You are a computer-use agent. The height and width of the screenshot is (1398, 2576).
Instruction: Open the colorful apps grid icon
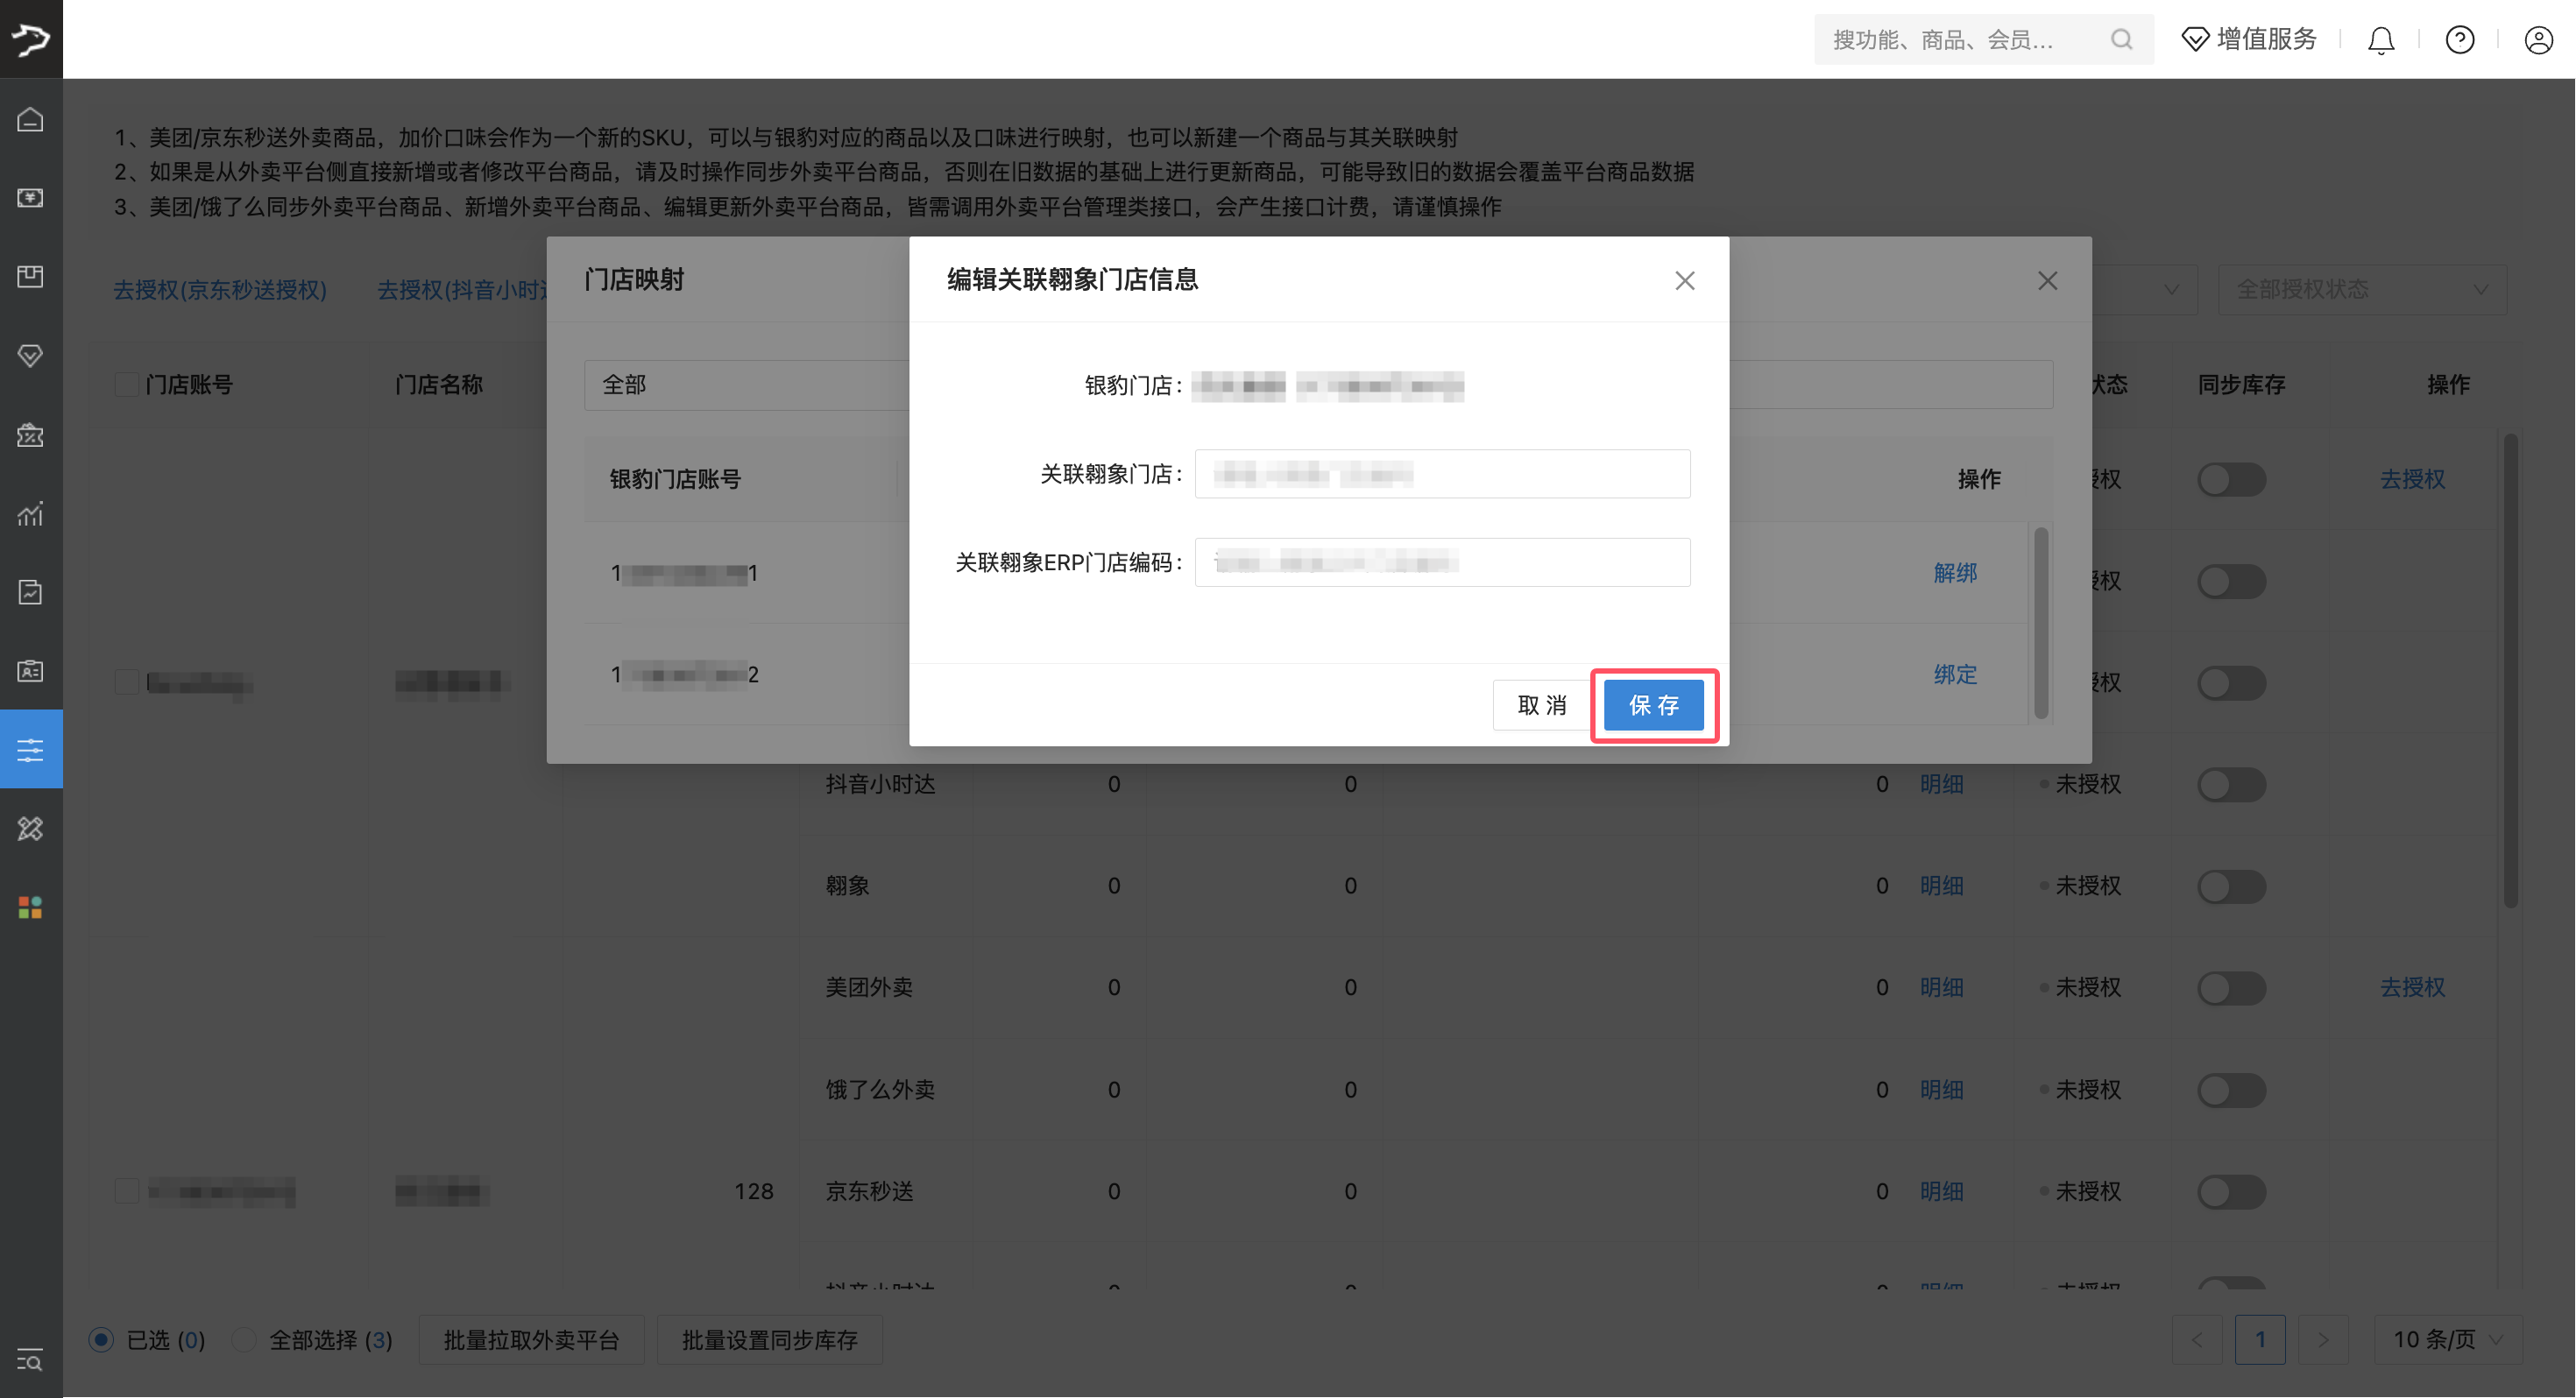click(31, 907)
